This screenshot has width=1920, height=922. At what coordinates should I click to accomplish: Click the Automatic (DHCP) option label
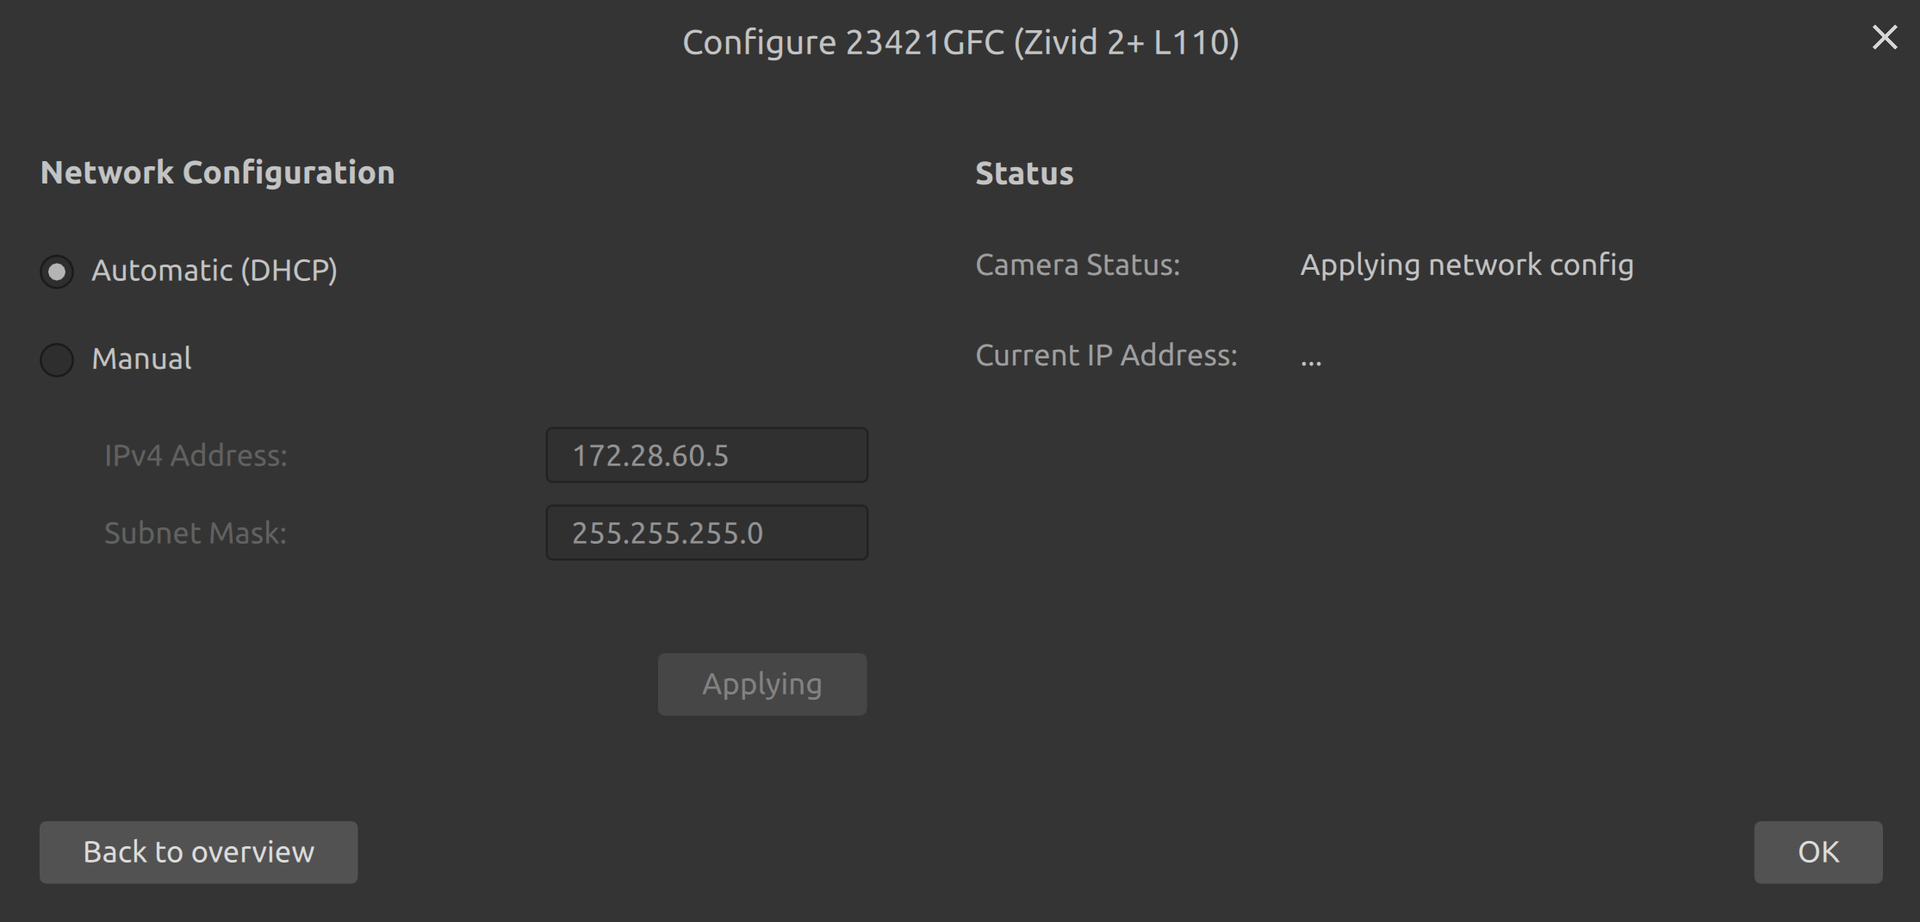[x=214, y=271]
